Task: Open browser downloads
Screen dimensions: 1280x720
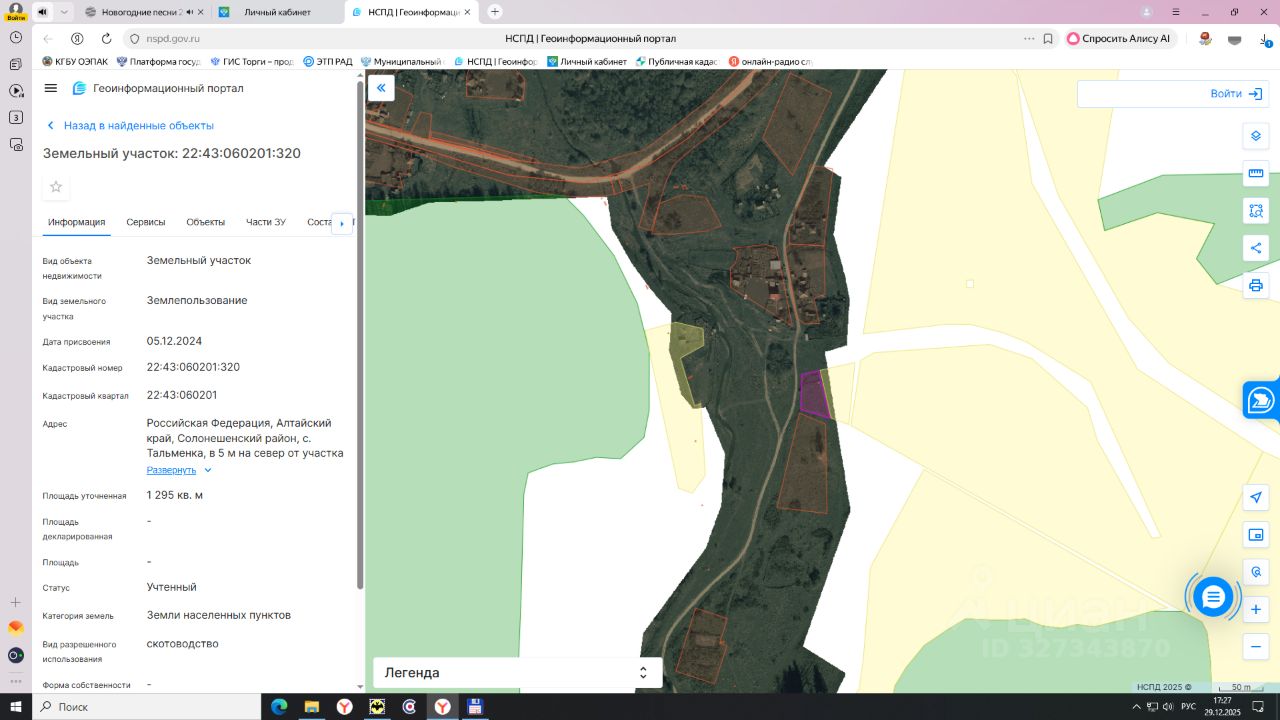Action: click(1264, 39)
